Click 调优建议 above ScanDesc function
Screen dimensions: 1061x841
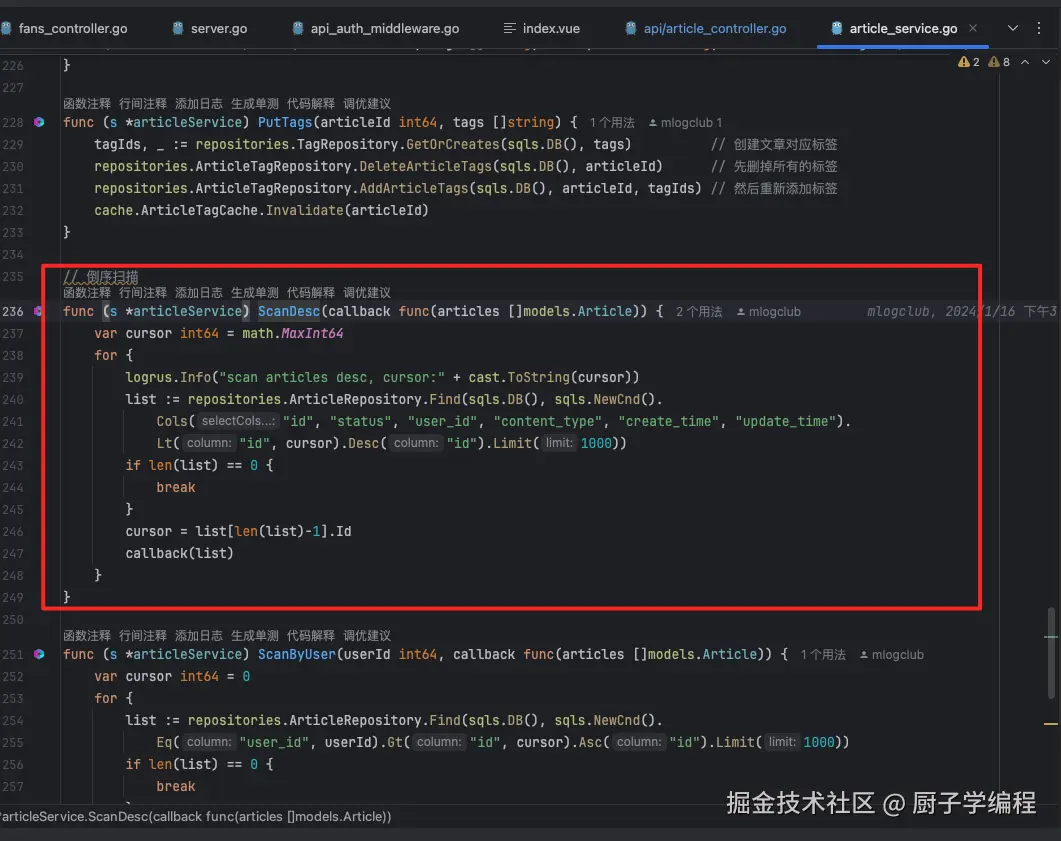coord(367,293)
